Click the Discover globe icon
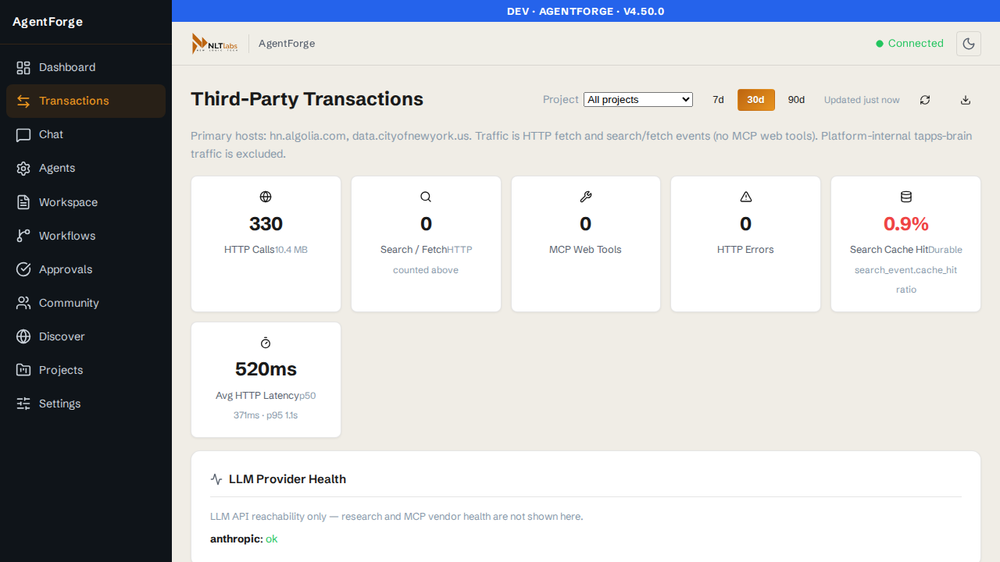1000x562 pixels. pyautogui.click(x=24, y=337)
